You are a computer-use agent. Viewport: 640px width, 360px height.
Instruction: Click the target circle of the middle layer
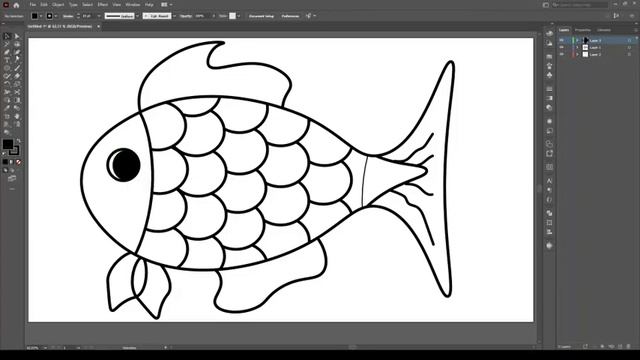tap(629, 47)
